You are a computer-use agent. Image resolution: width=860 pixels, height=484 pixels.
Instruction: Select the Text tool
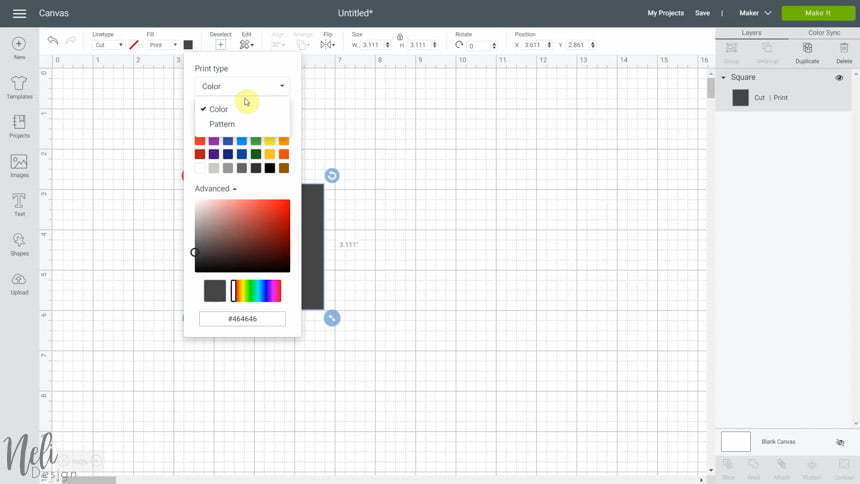(19, 204)
